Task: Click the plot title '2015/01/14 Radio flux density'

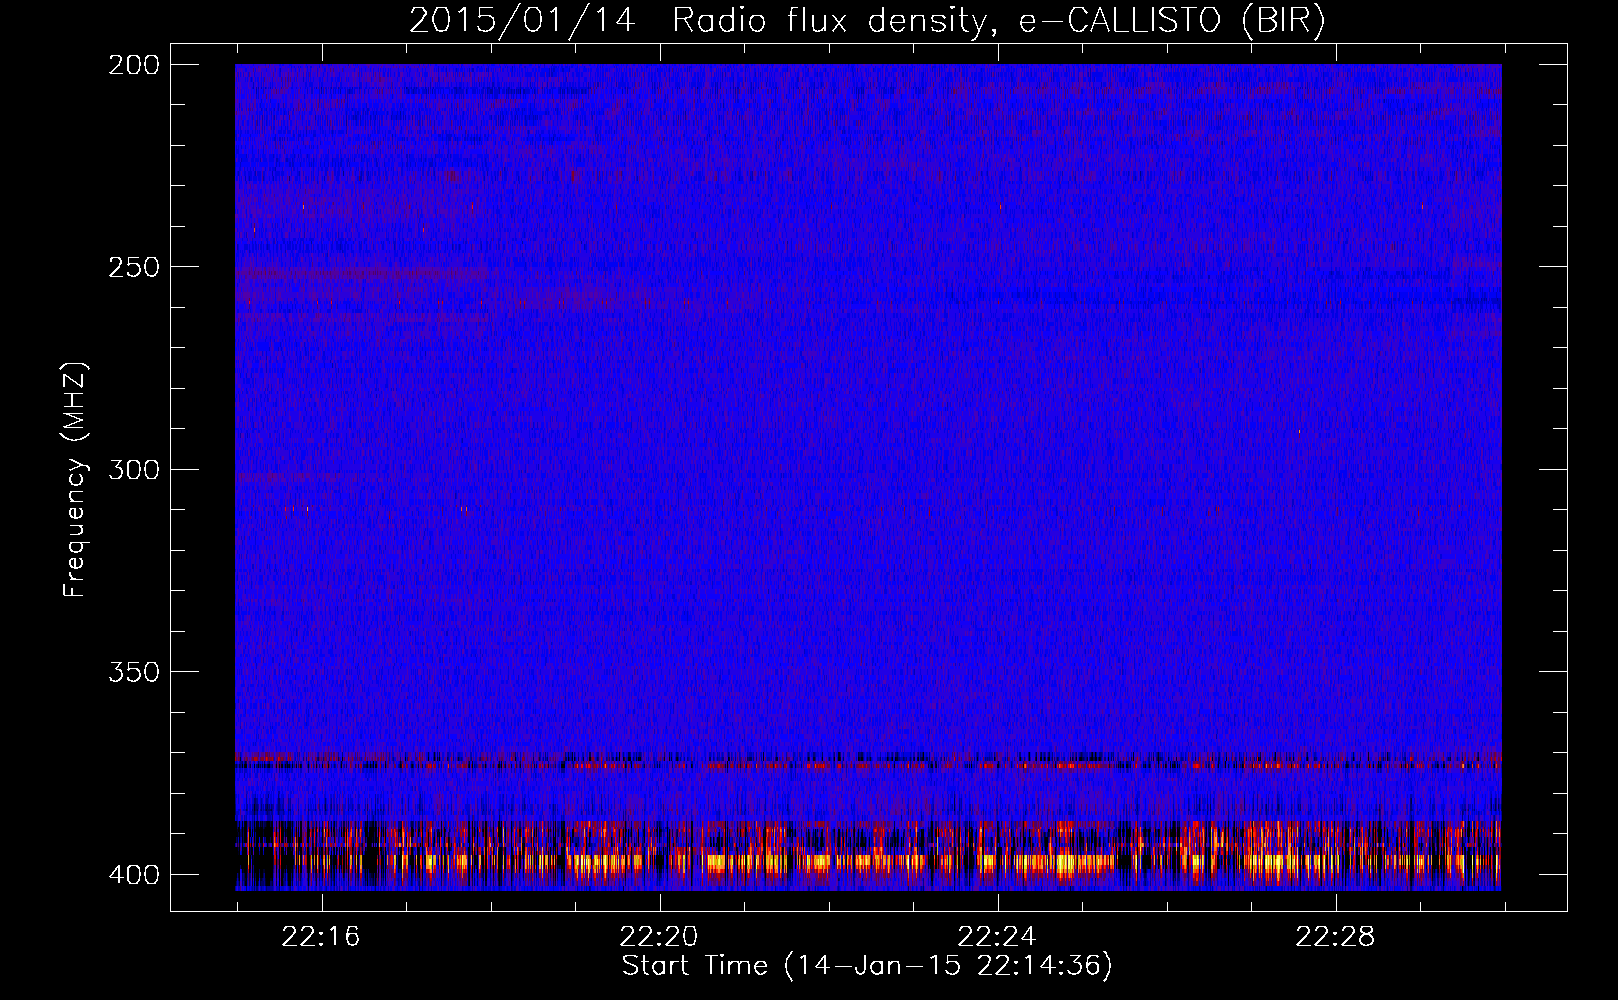Action: click(x=867, y=21)
